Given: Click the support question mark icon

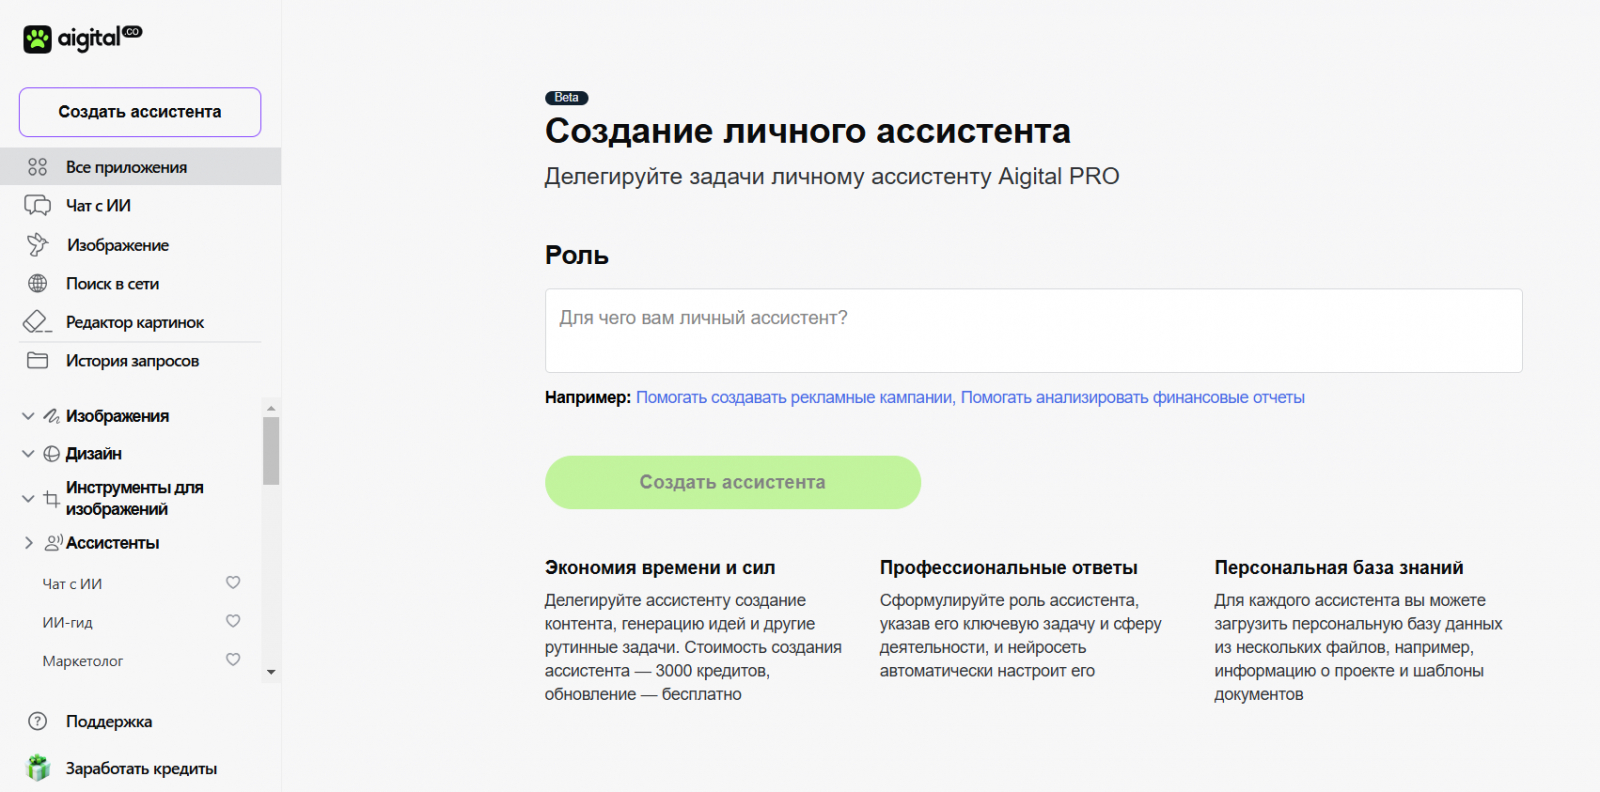Looking at the screenshot, I should pyautogui.click(x=38, y=721).
